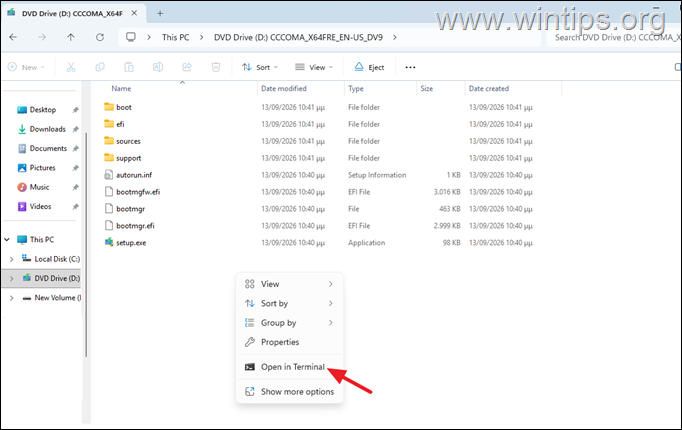Click the Share toolbar icon
The height and width of the screenshot is (430, 682).
click(187, 67)
